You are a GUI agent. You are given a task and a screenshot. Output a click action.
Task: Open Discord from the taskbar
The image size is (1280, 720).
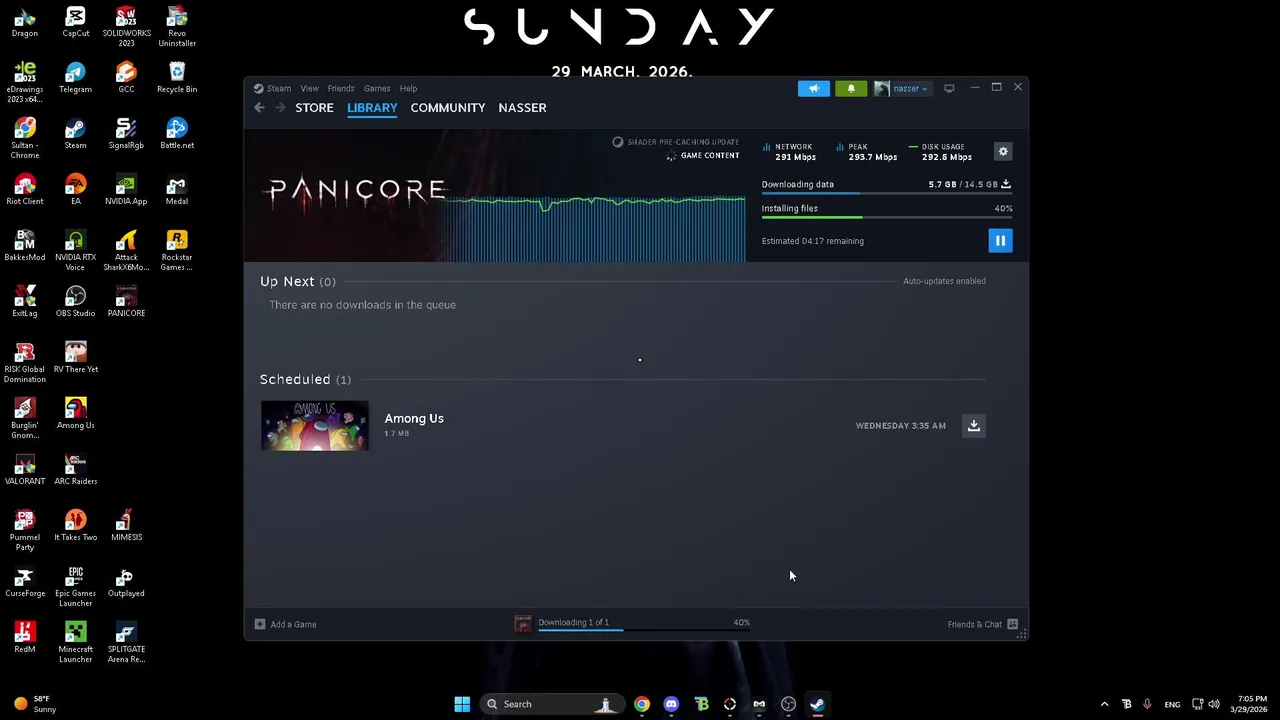671,704
